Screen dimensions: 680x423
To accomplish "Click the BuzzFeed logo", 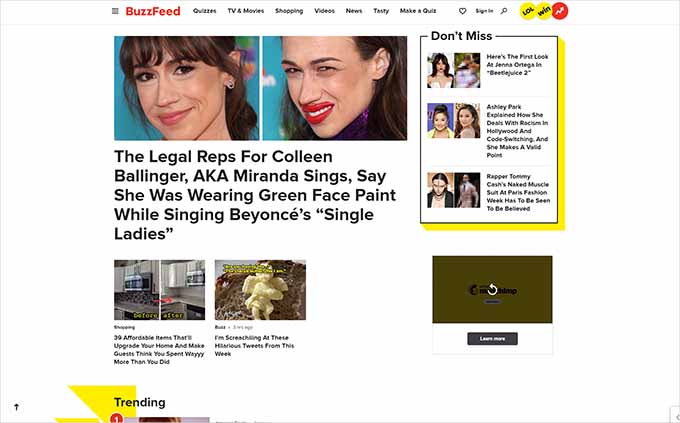I will [153, 11].
